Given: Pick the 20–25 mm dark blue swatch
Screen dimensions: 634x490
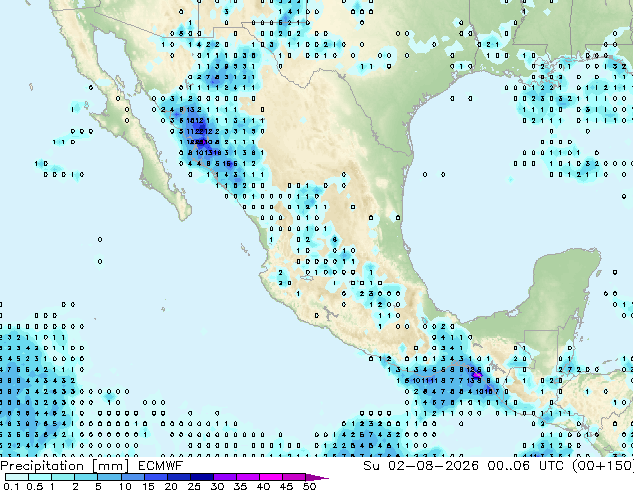Looking at the screenshot, I should pyautogui.click(x=178, y=477).
